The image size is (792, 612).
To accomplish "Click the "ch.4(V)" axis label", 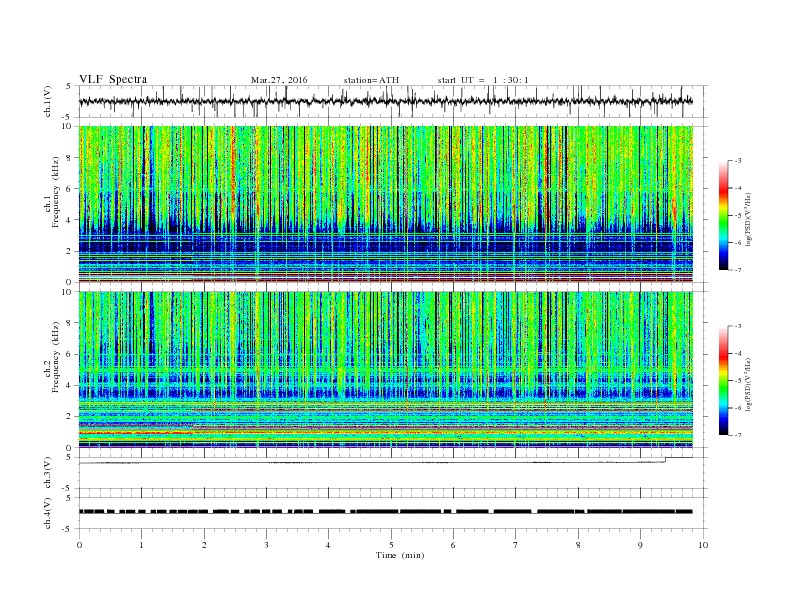I will click(48, 513).
